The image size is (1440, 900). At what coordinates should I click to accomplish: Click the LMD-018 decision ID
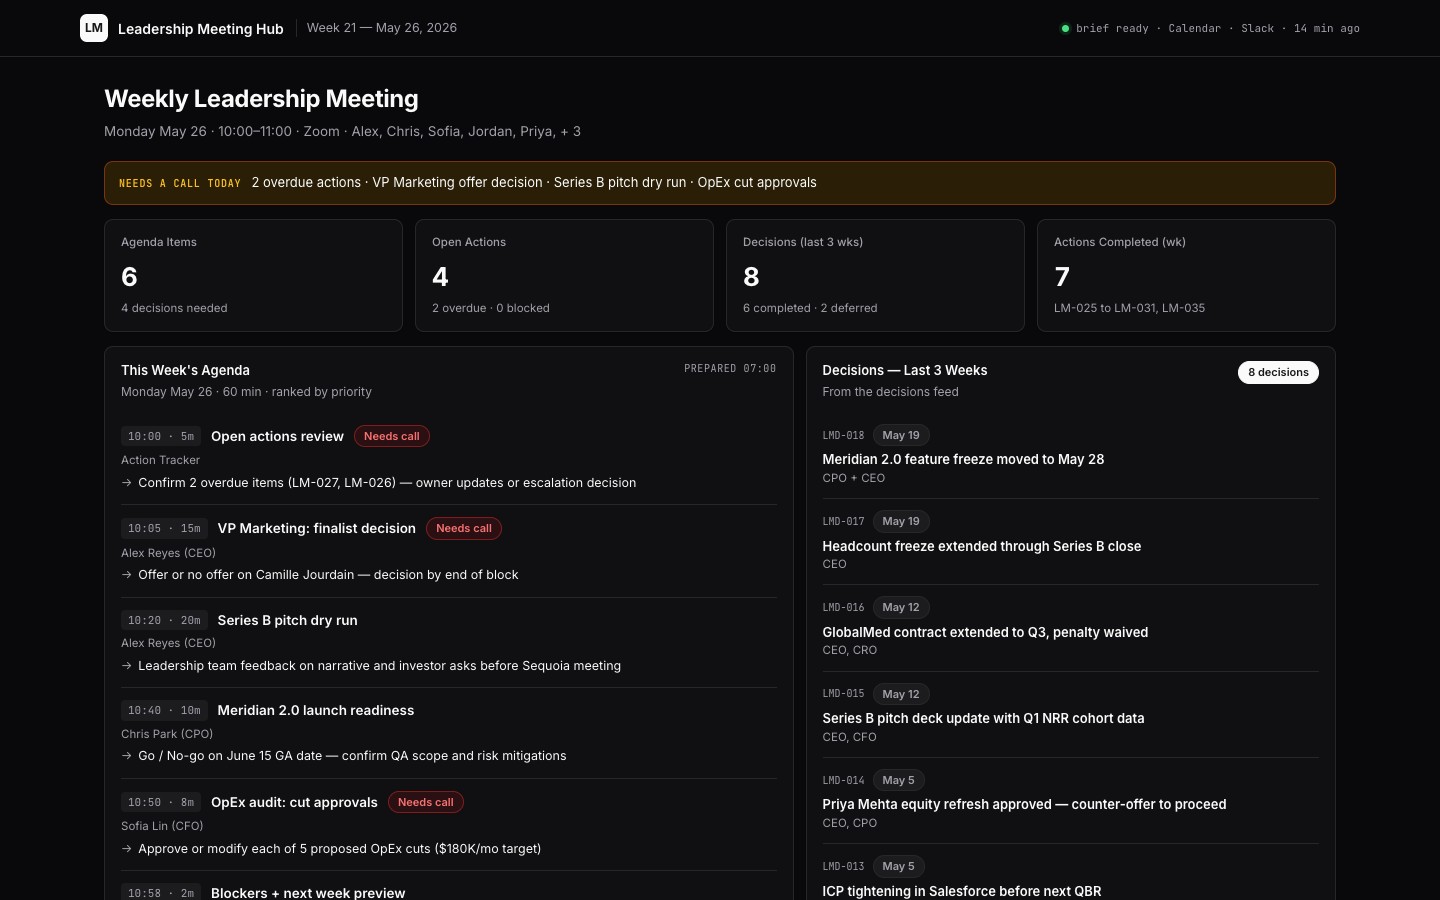click(843, 436)
